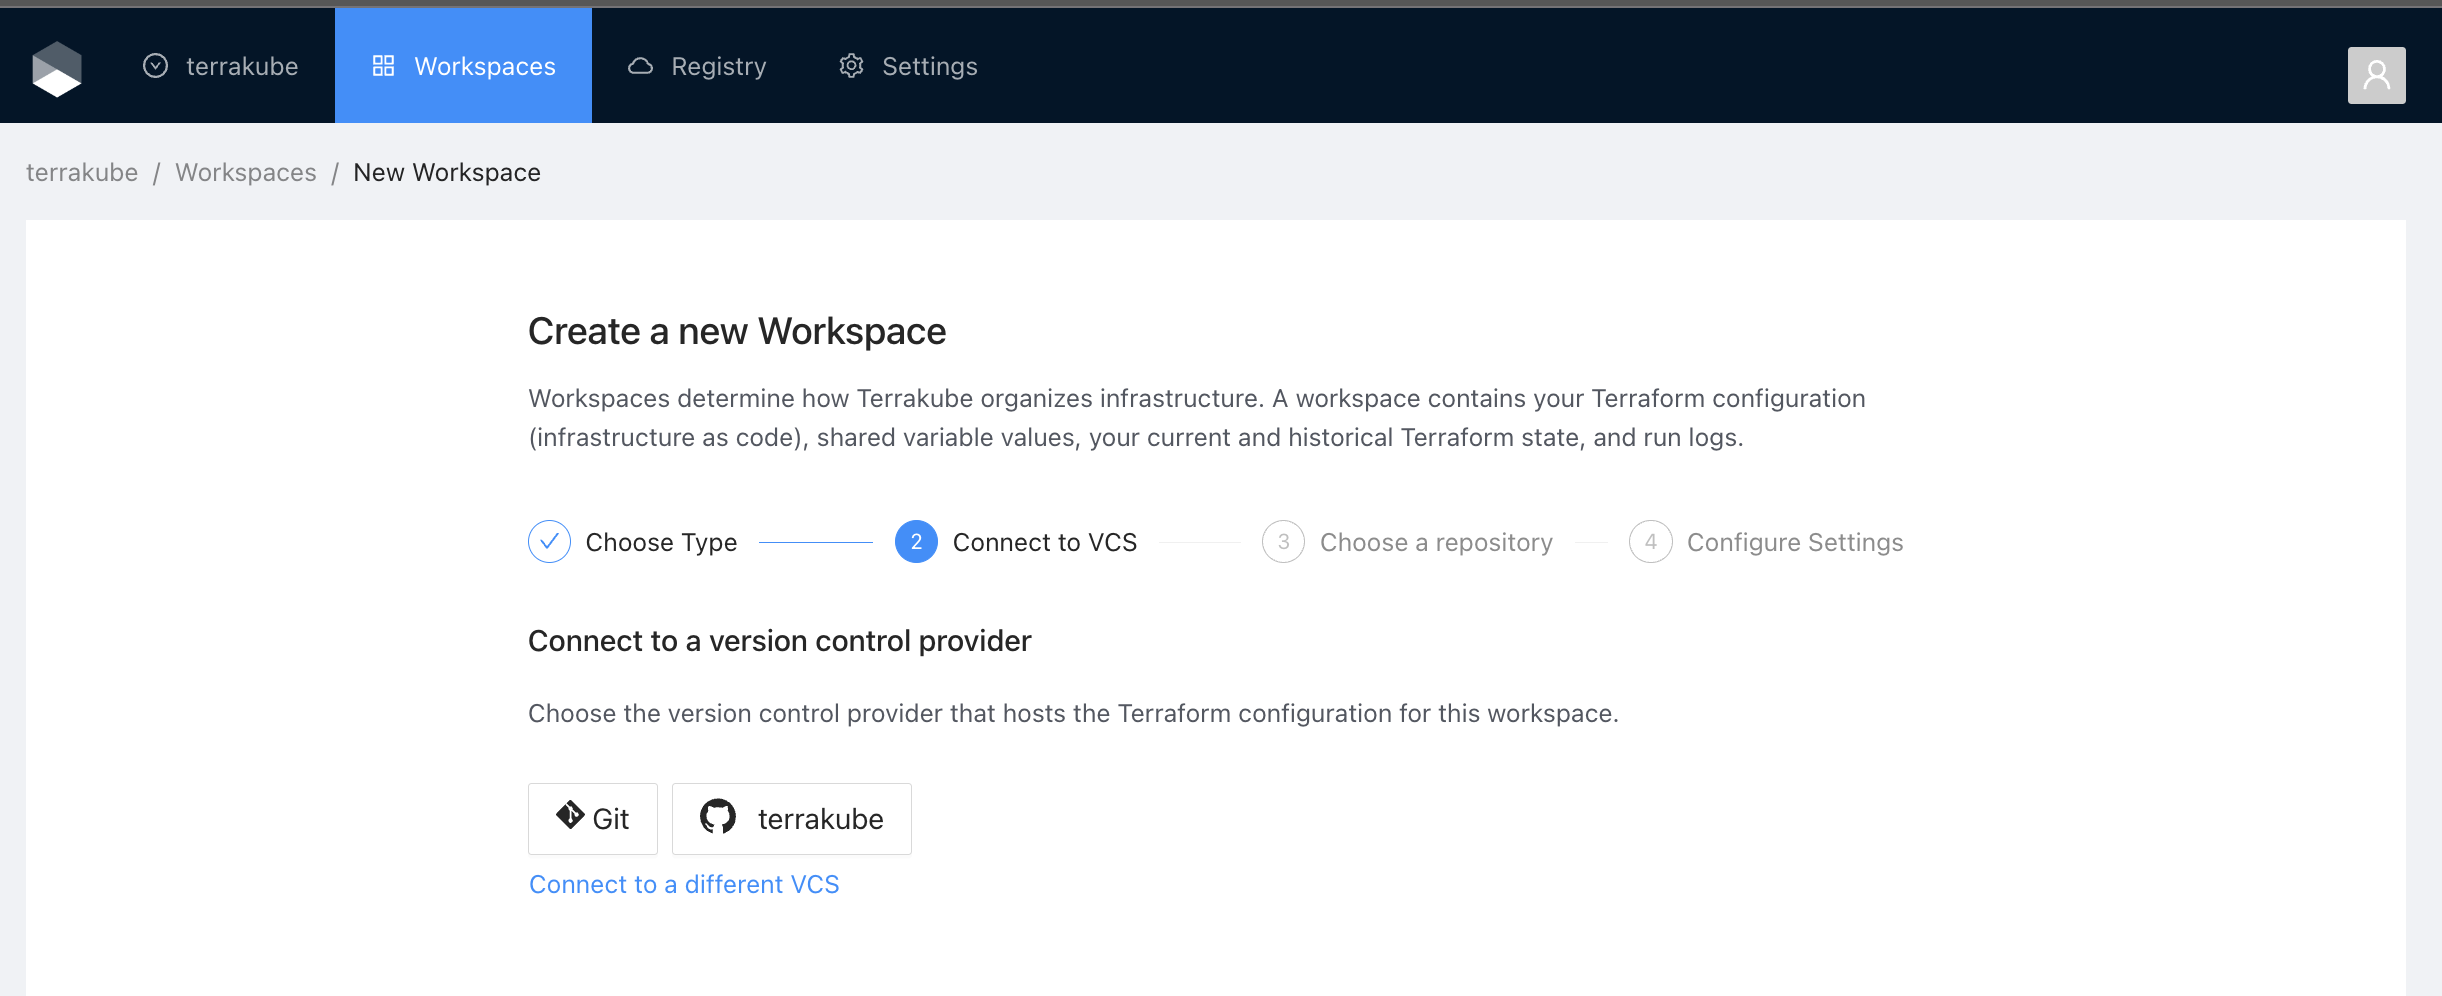Open the terrakube organization dropdown
Viewport: 2442px width, 996px height.
[x=221, y=66]
